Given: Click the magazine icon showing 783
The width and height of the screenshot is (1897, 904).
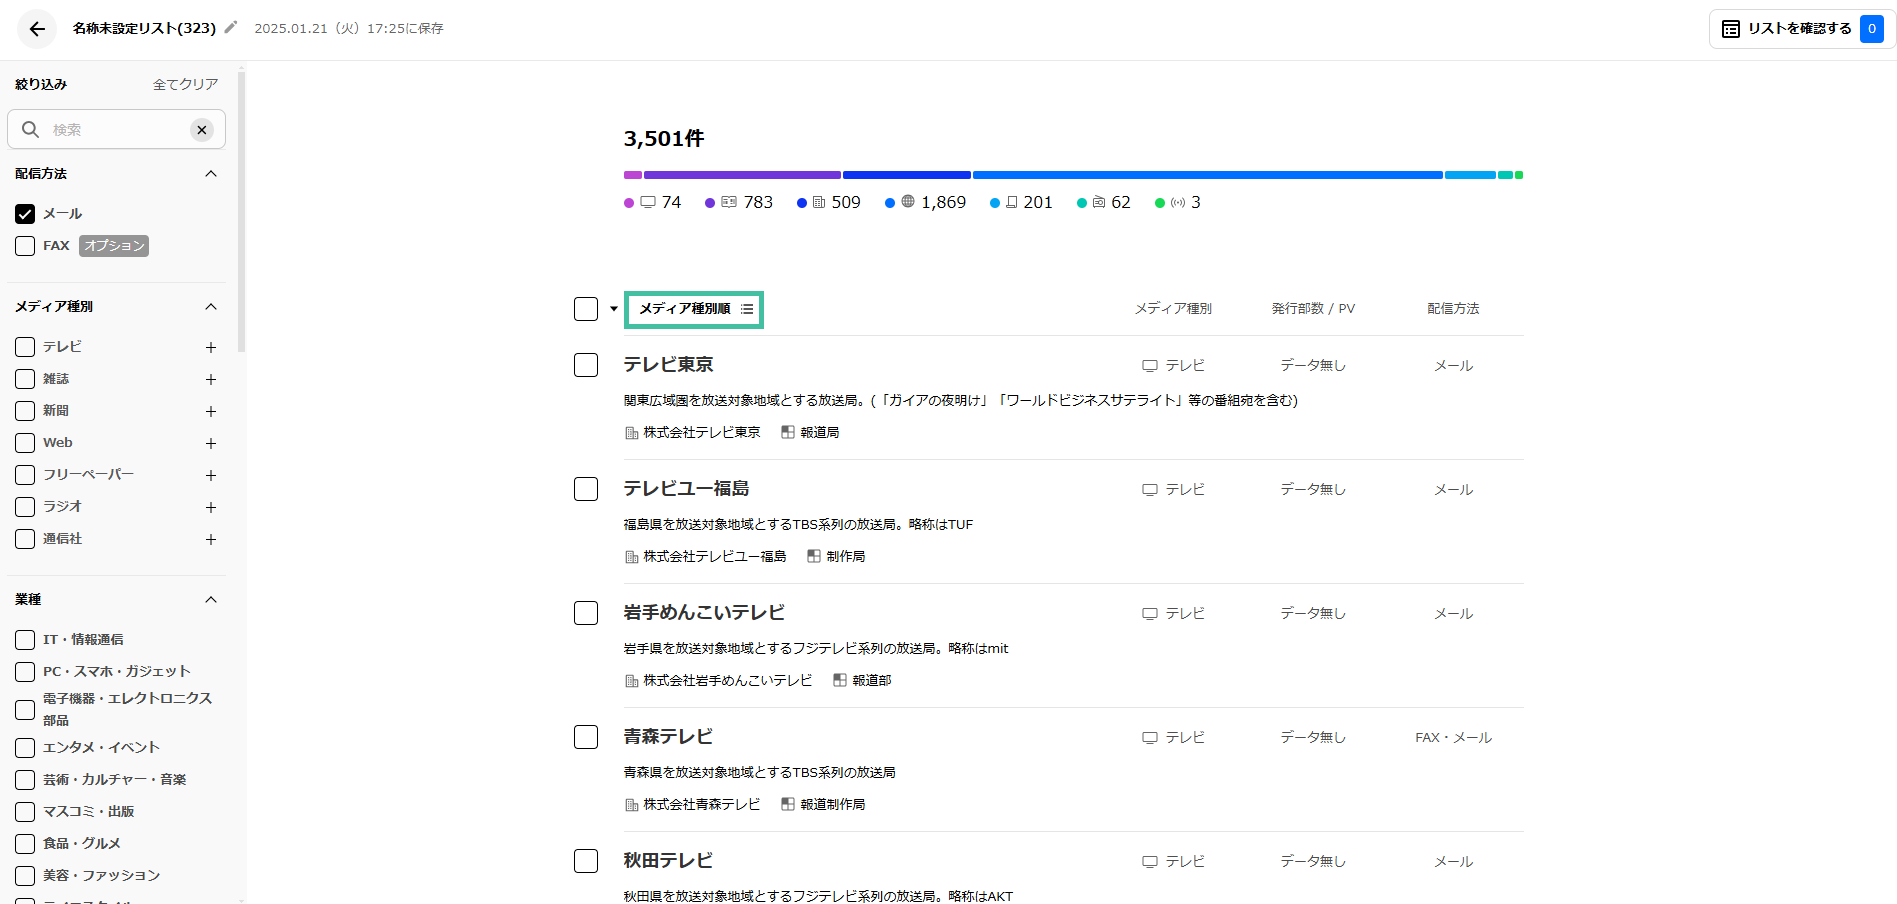Looking at the screenshot, I should tap(729, 202).
